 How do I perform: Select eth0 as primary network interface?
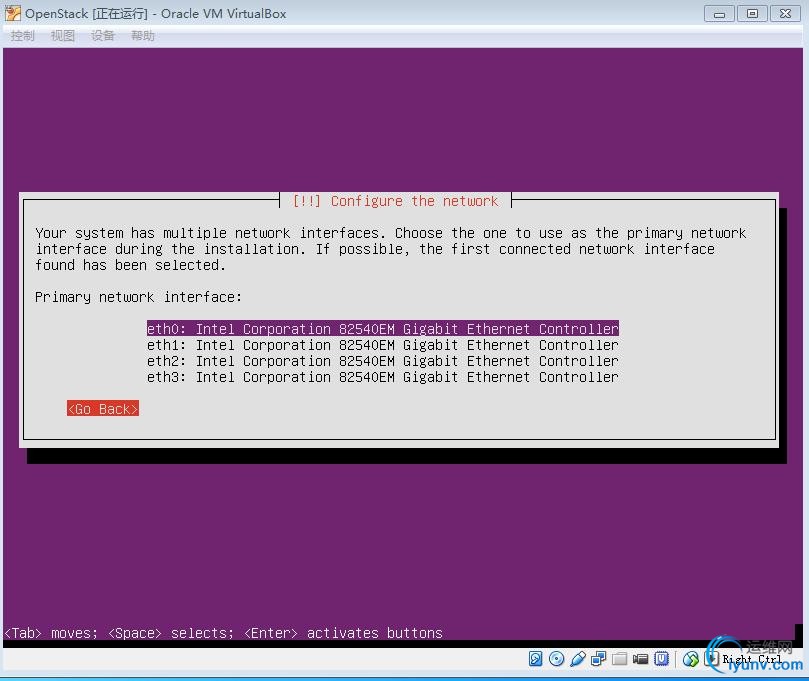click(x=382, y=329)
